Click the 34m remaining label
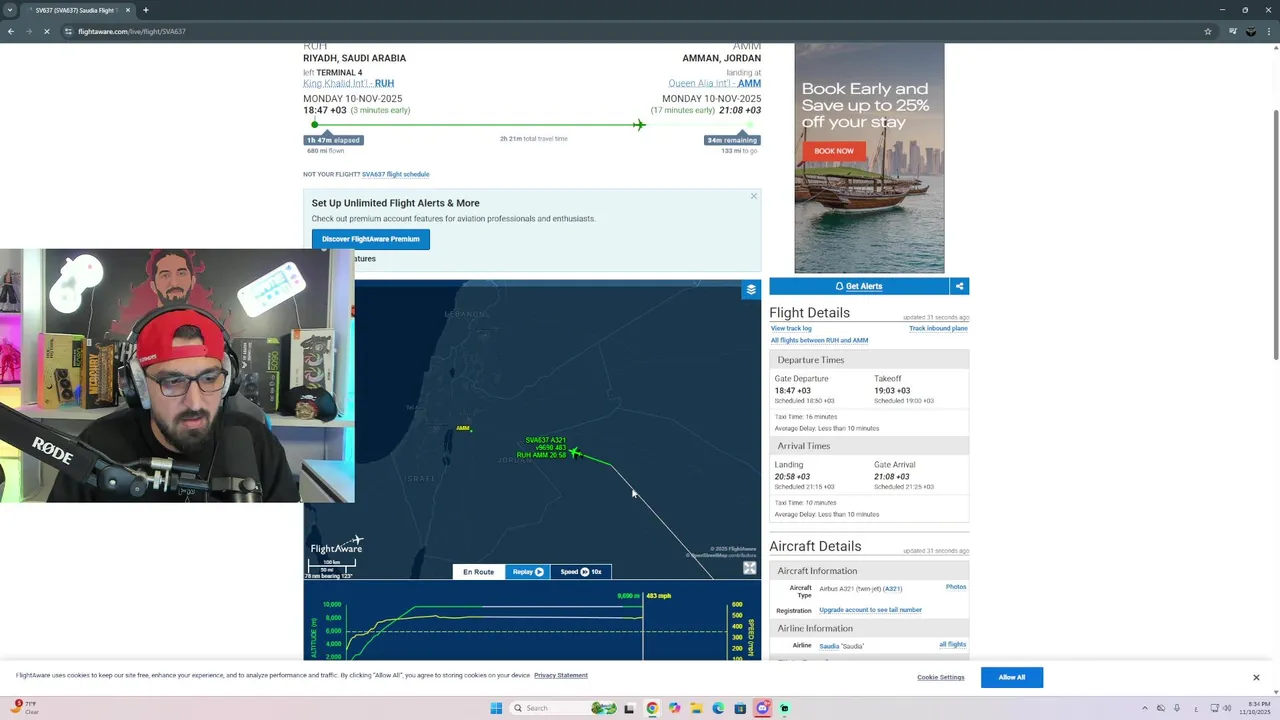Viewport: 1280px width, 720px height. [x=732, y=140]
